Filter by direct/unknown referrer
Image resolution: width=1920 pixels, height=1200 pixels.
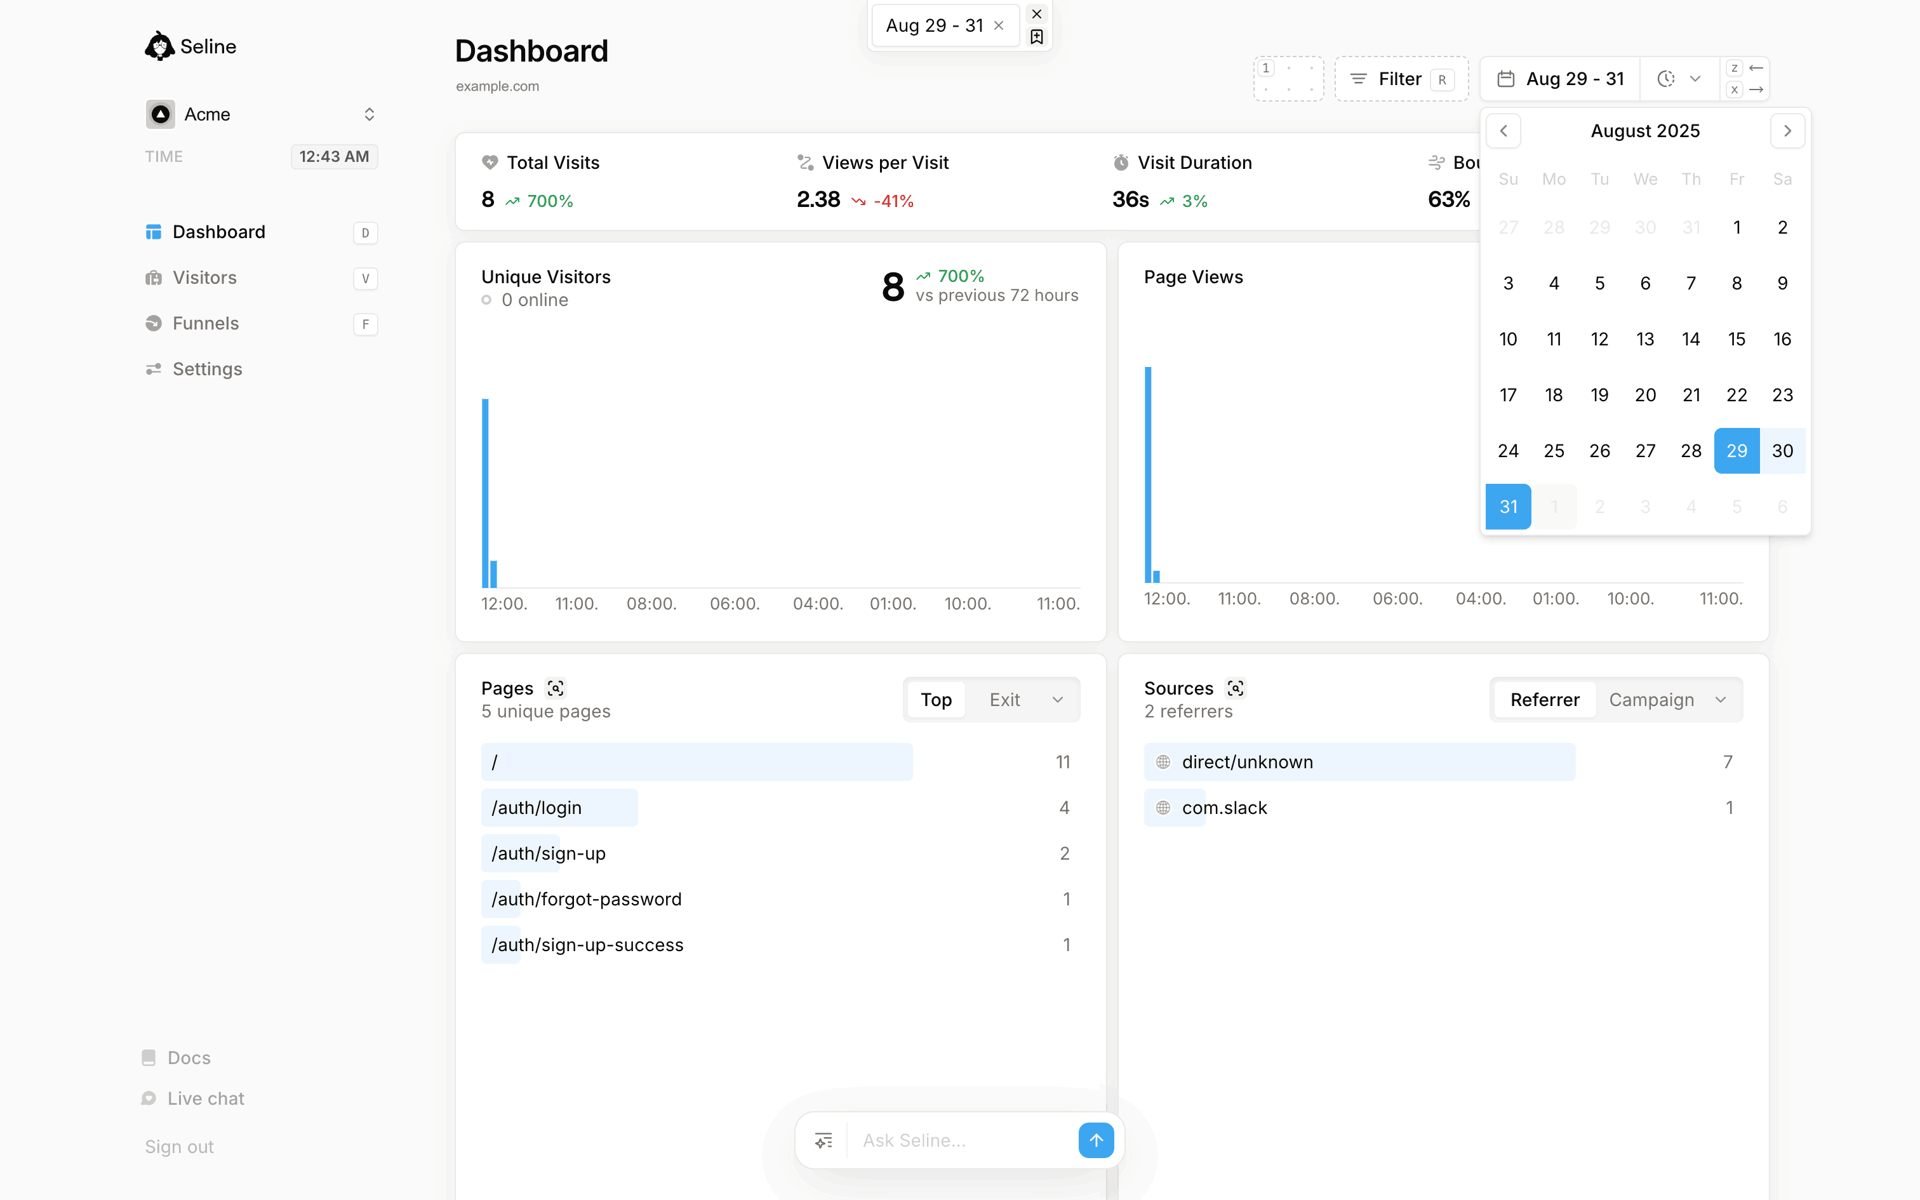(1443, 762)
